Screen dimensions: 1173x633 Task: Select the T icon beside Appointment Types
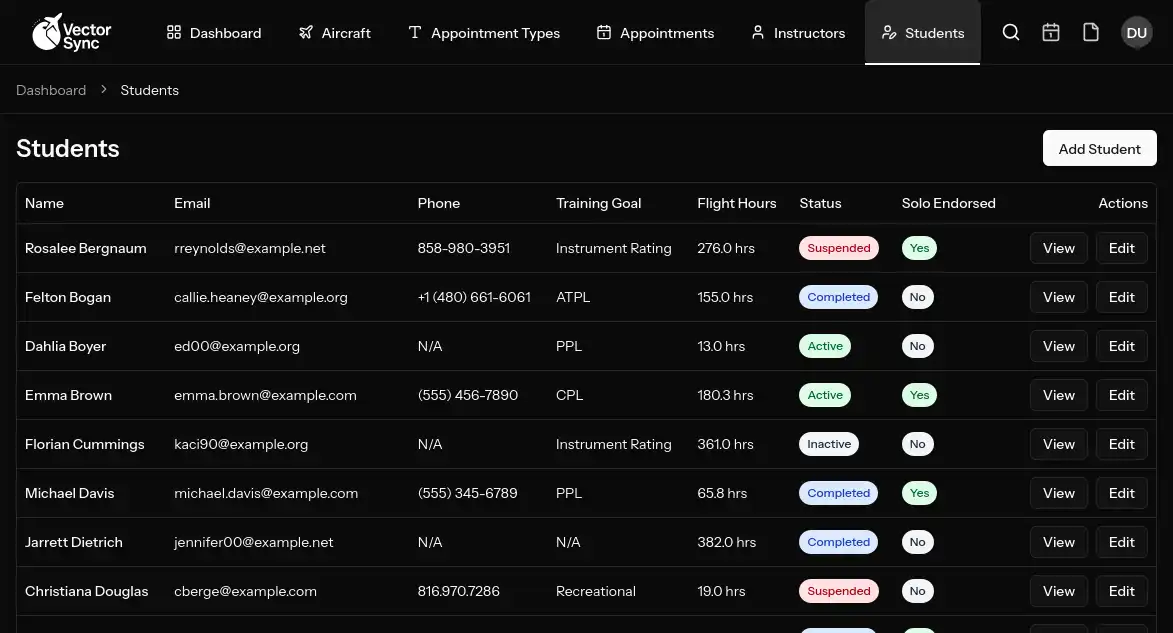coord(415,32)
